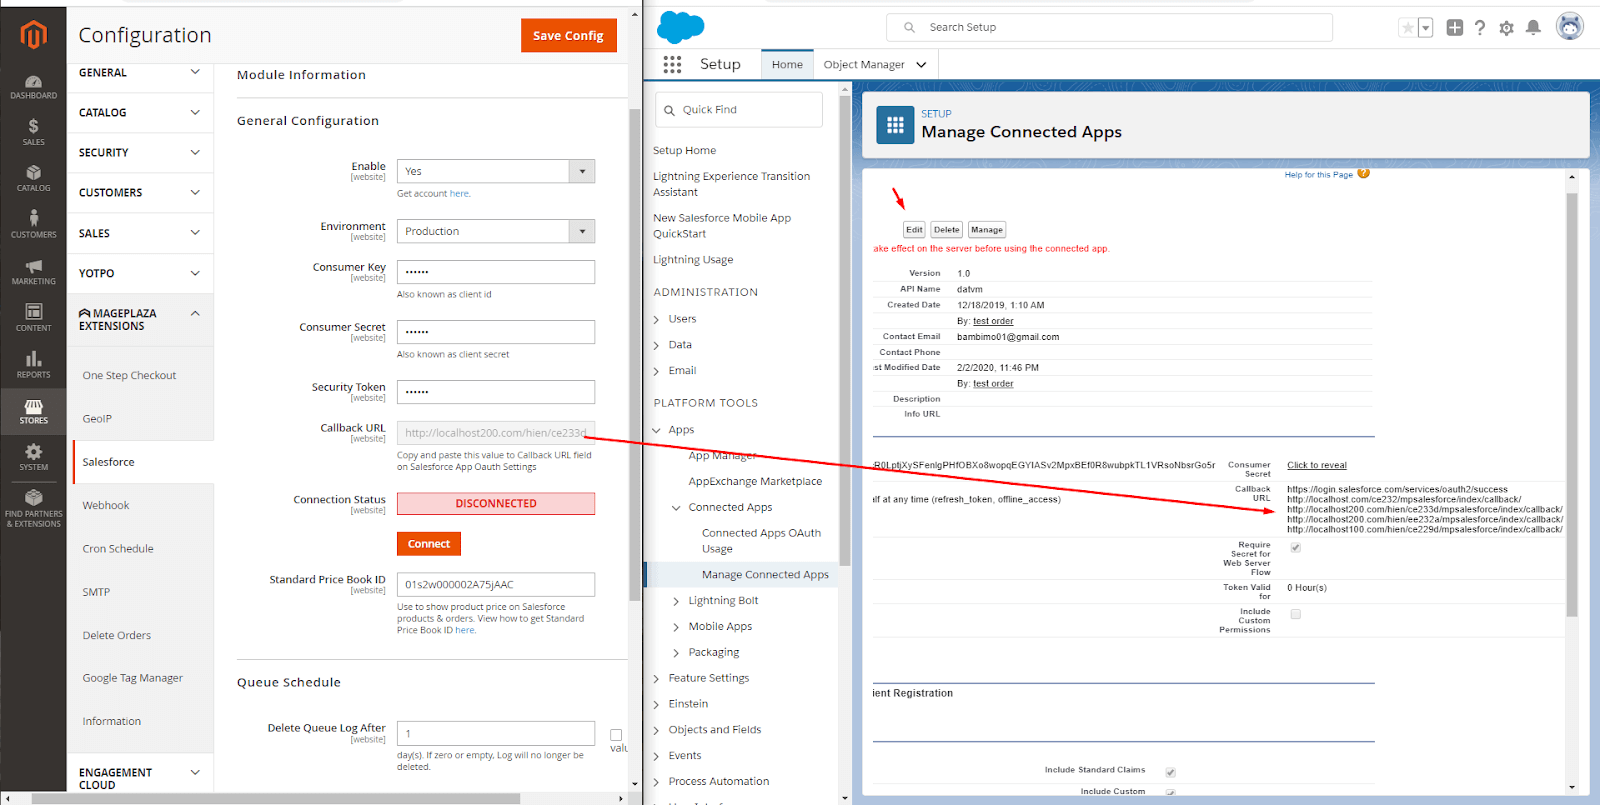Click Quick Find box in setup sidebar
This screenshot has height=805, width=1600.
point(739,110)
